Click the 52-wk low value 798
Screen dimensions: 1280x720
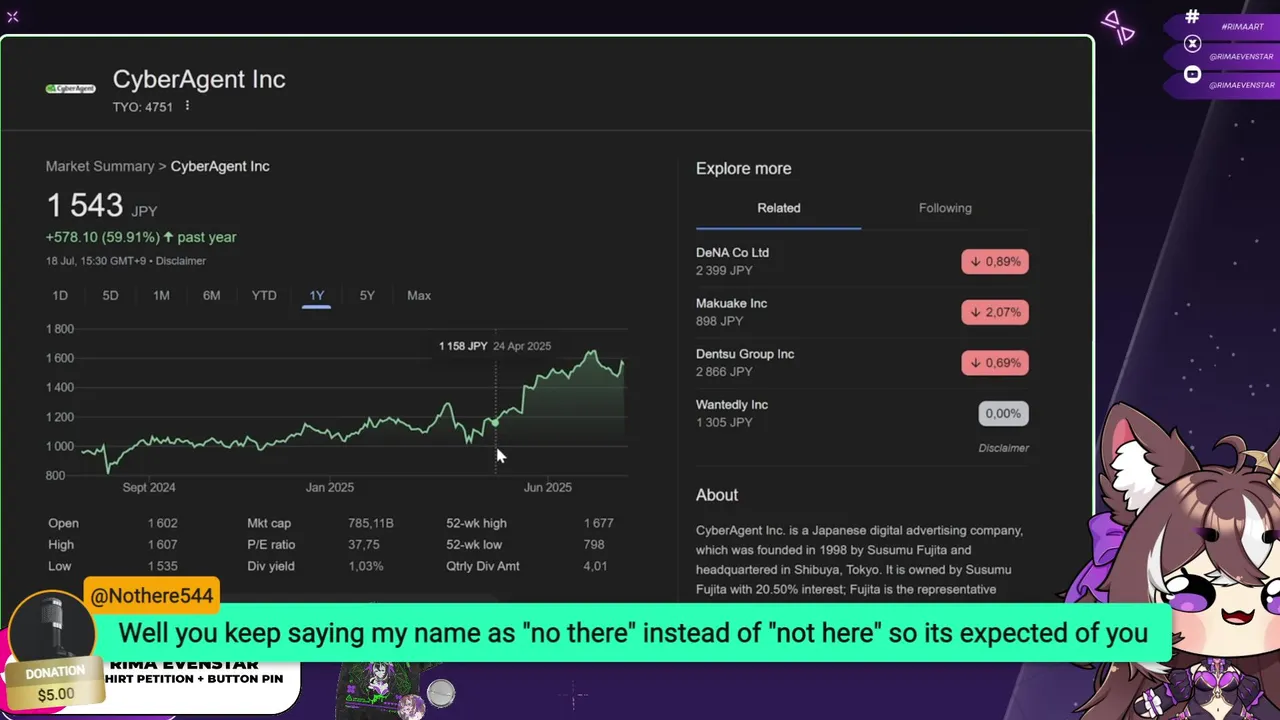[x=594, y=545]
